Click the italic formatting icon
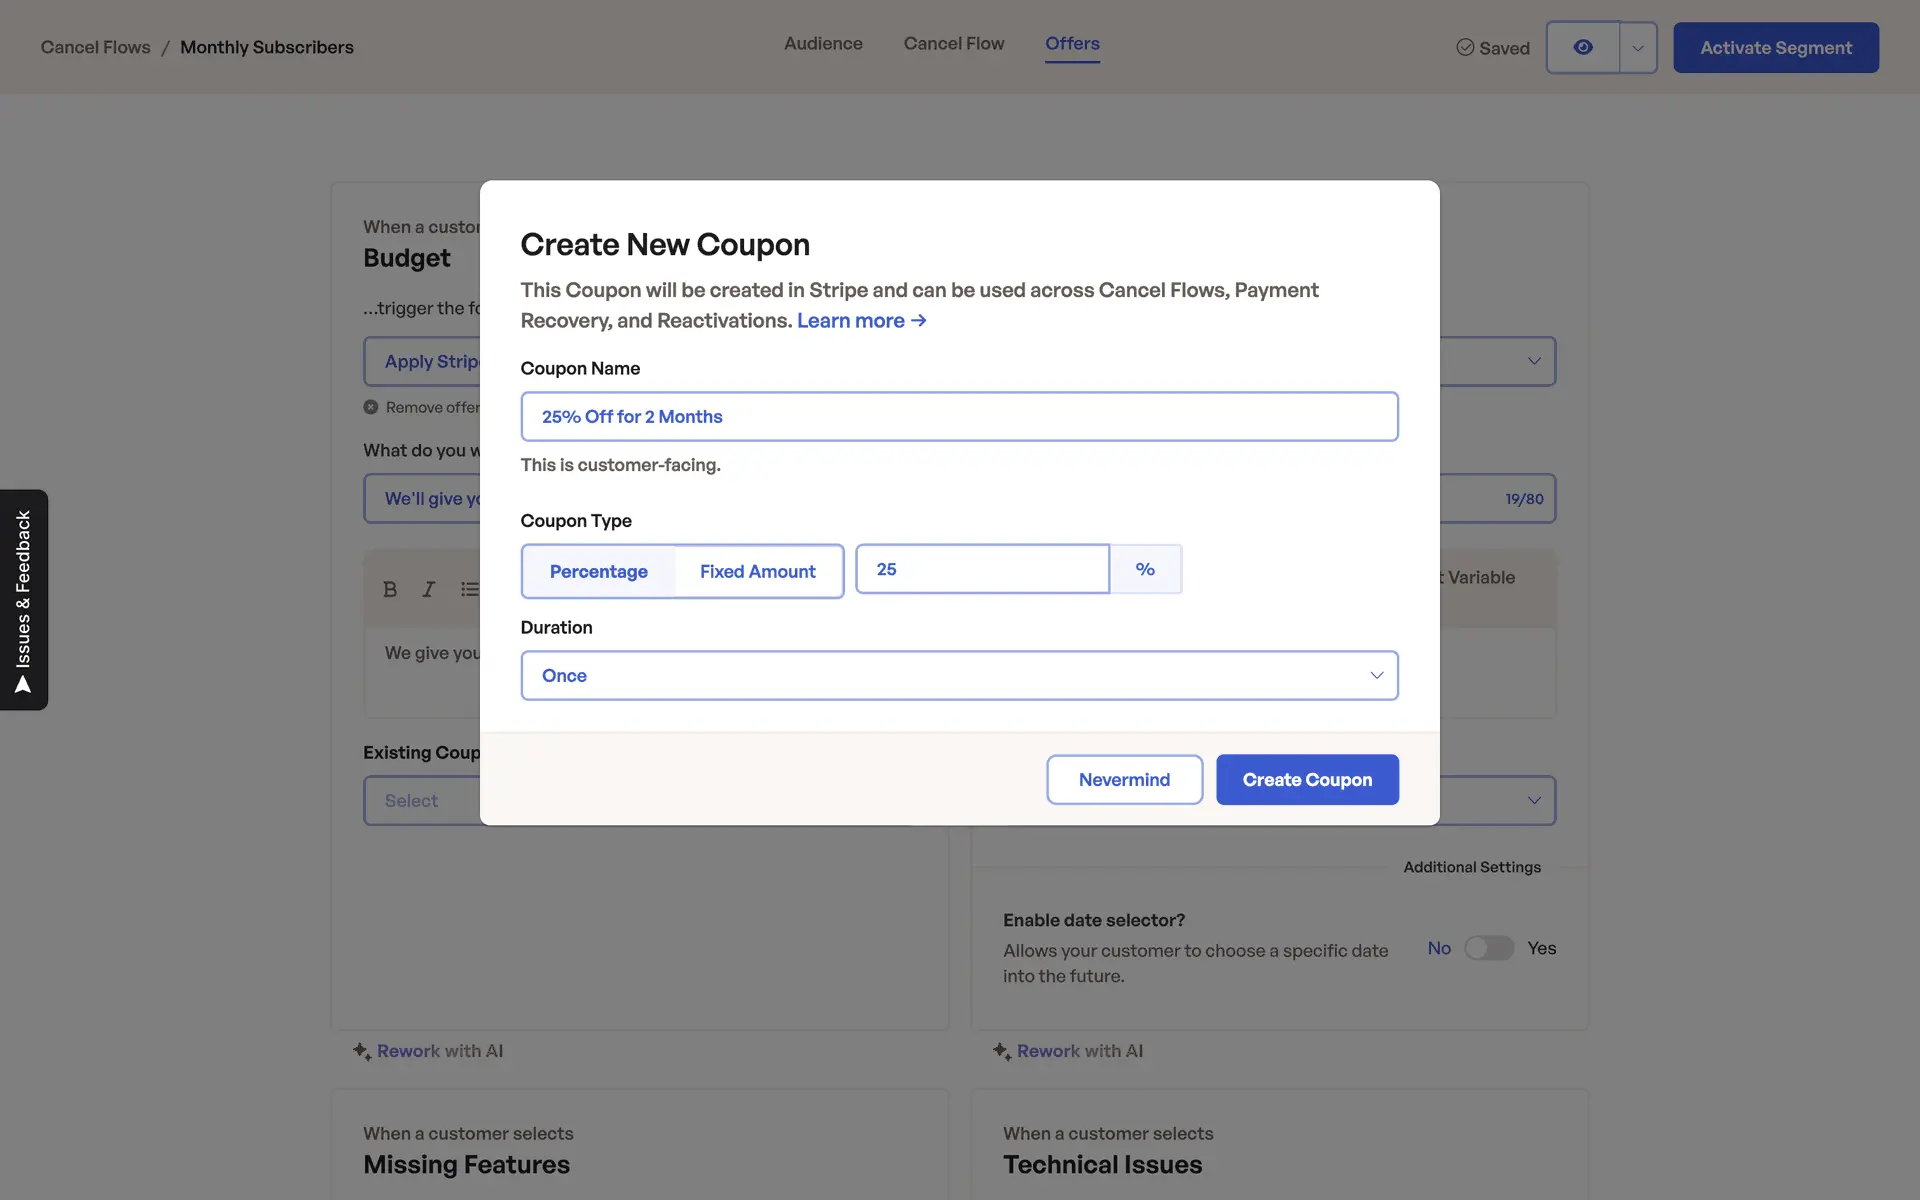The width and height of the screenshot is (1920, 1200). click(428, 589)
